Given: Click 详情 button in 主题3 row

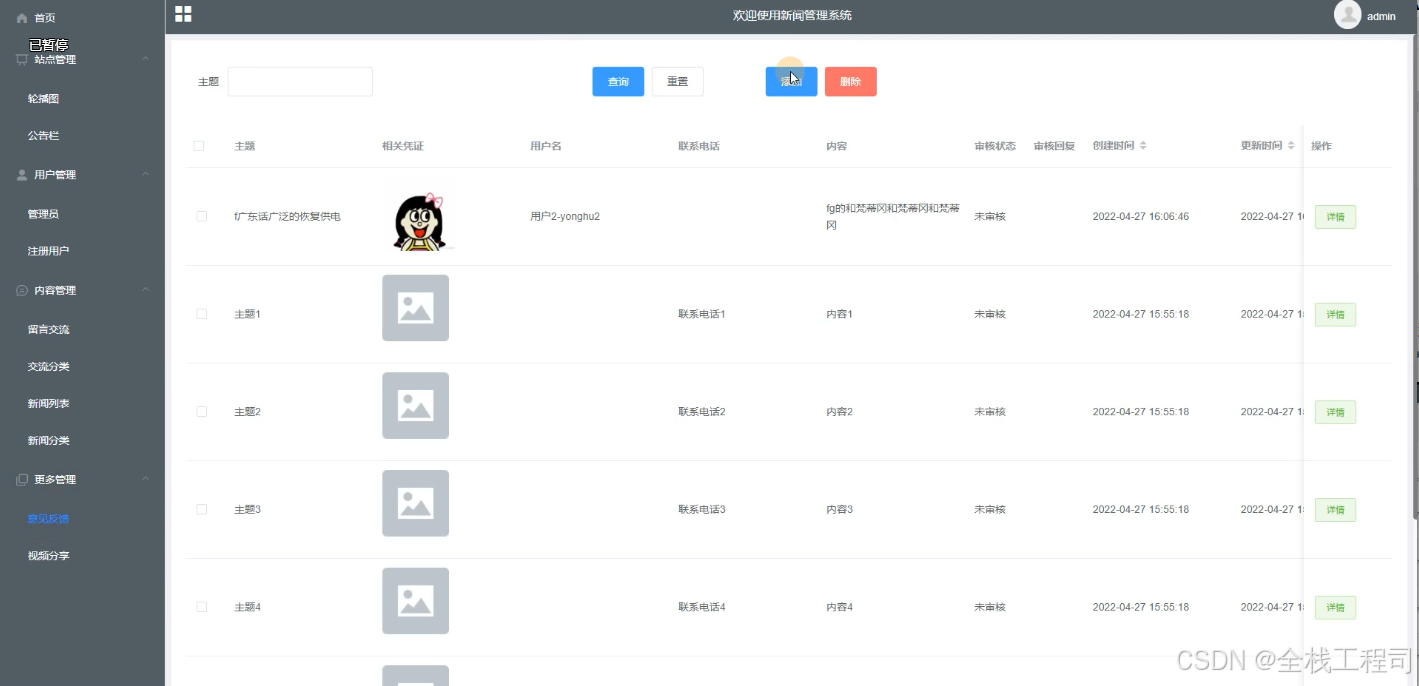Looking at the screenshot, I should click(x=1335, y=510).
